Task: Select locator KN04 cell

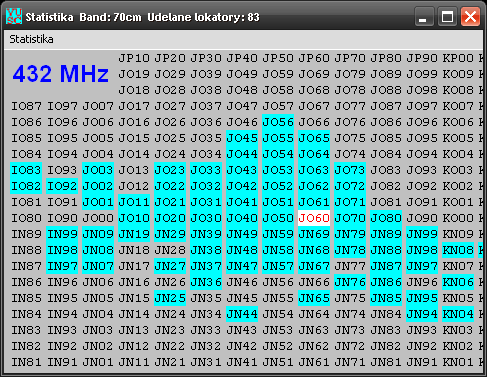Action: (458, 314)
